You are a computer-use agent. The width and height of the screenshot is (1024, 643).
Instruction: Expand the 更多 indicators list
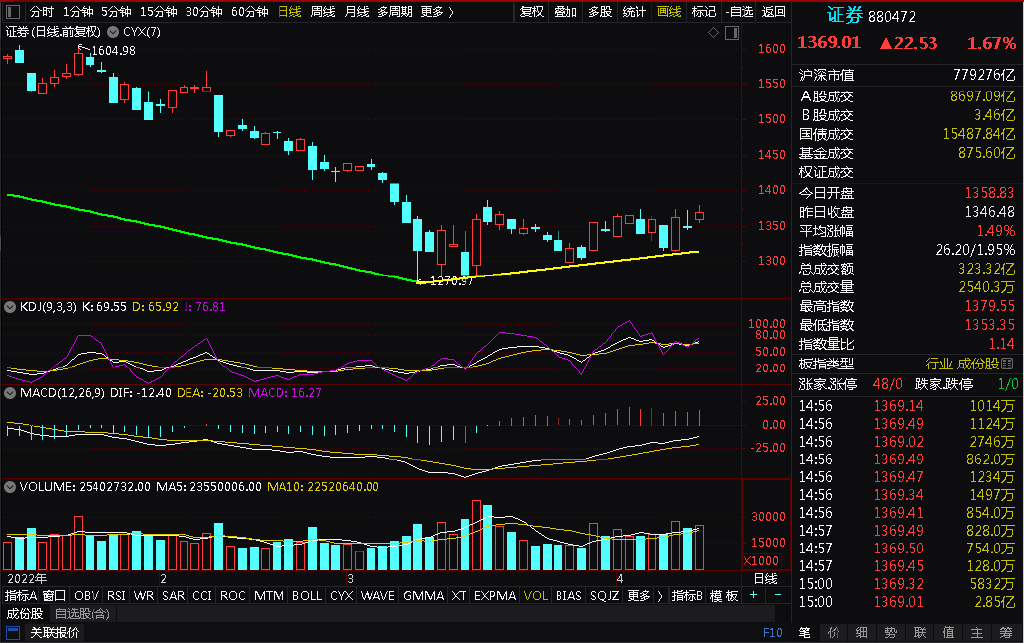644,595
